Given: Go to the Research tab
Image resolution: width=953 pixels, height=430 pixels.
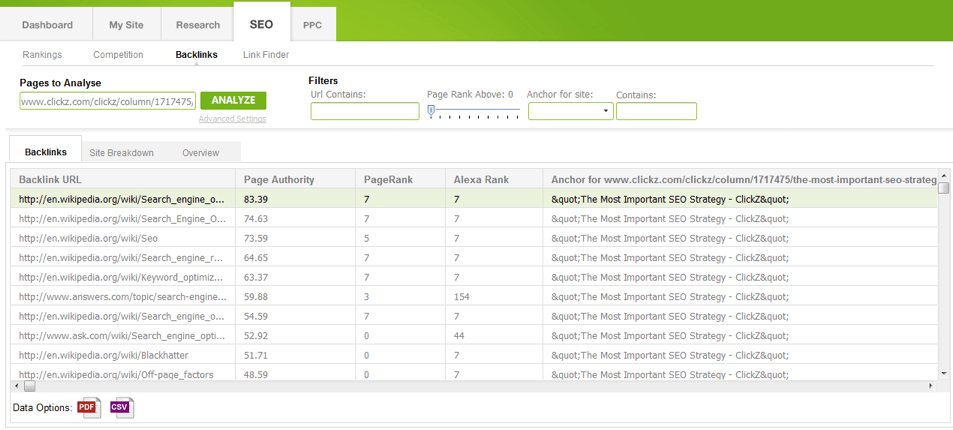Looking at the screenshot, I should (x=198, y=26).
